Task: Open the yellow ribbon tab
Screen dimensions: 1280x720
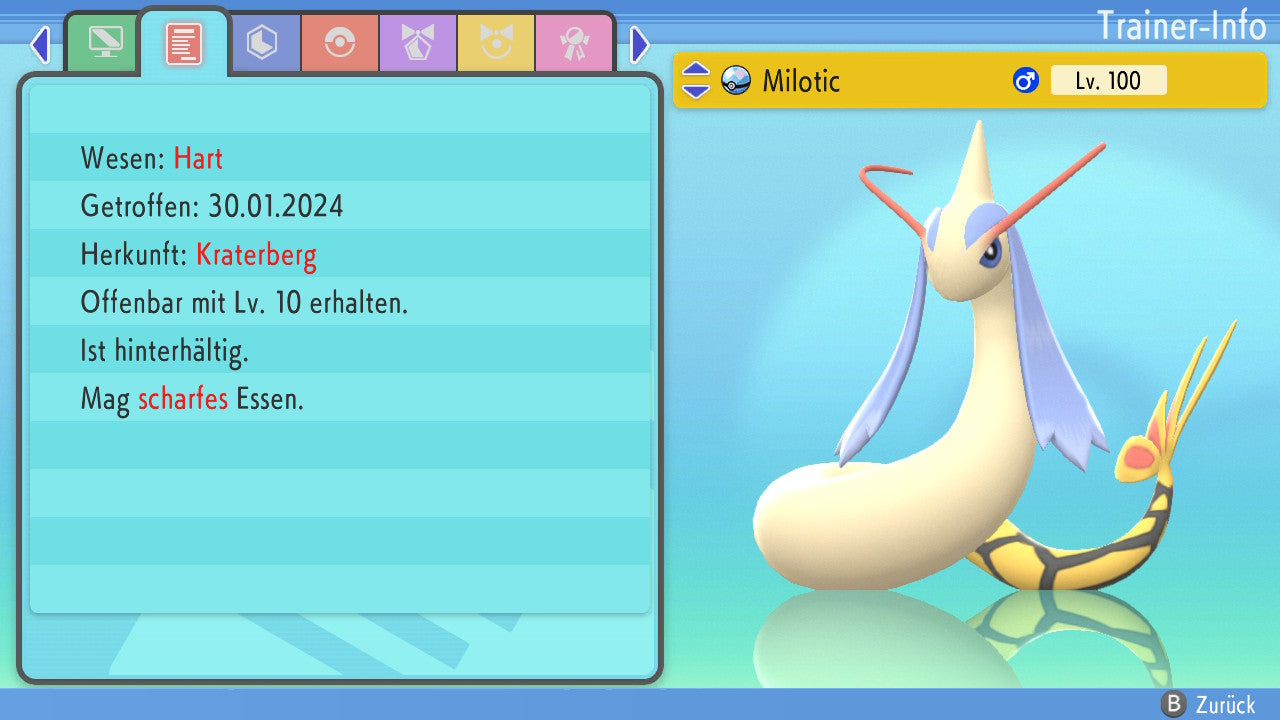Action: click(x=496, y=42)
